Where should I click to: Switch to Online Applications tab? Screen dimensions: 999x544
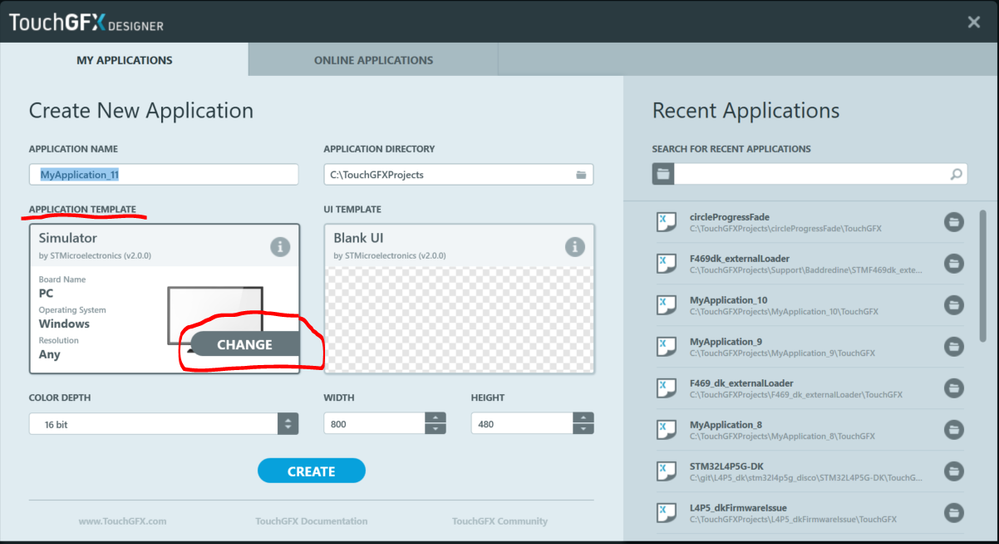(x=373, y=60)
